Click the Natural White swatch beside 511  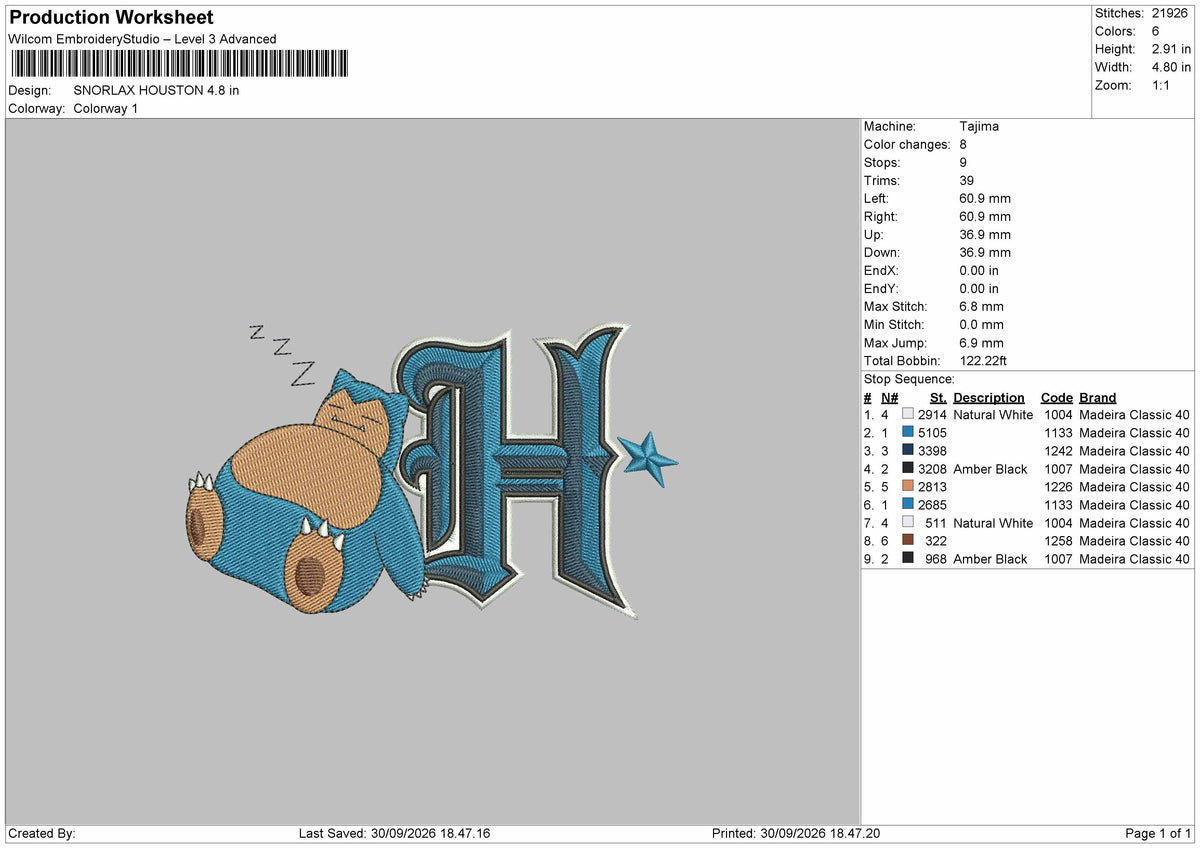click(908, 522)
